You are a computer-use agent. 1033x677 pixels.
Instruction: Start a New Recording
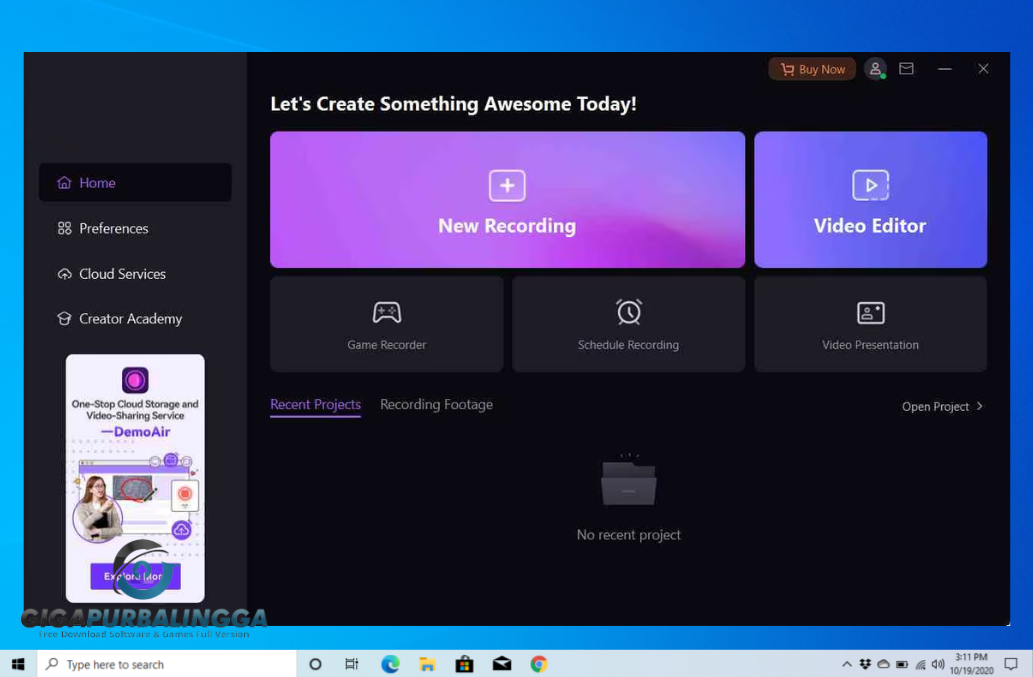[507, 199]
